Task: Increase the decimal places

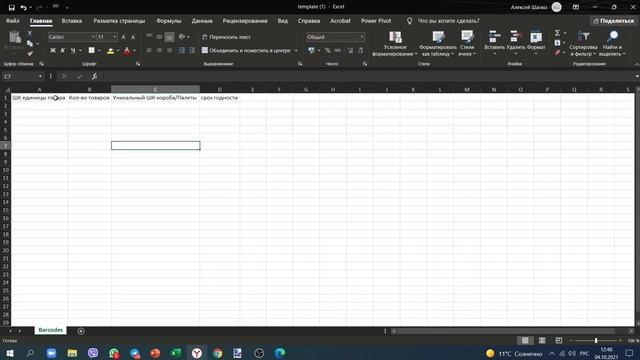Action: [x=350, y=51]
